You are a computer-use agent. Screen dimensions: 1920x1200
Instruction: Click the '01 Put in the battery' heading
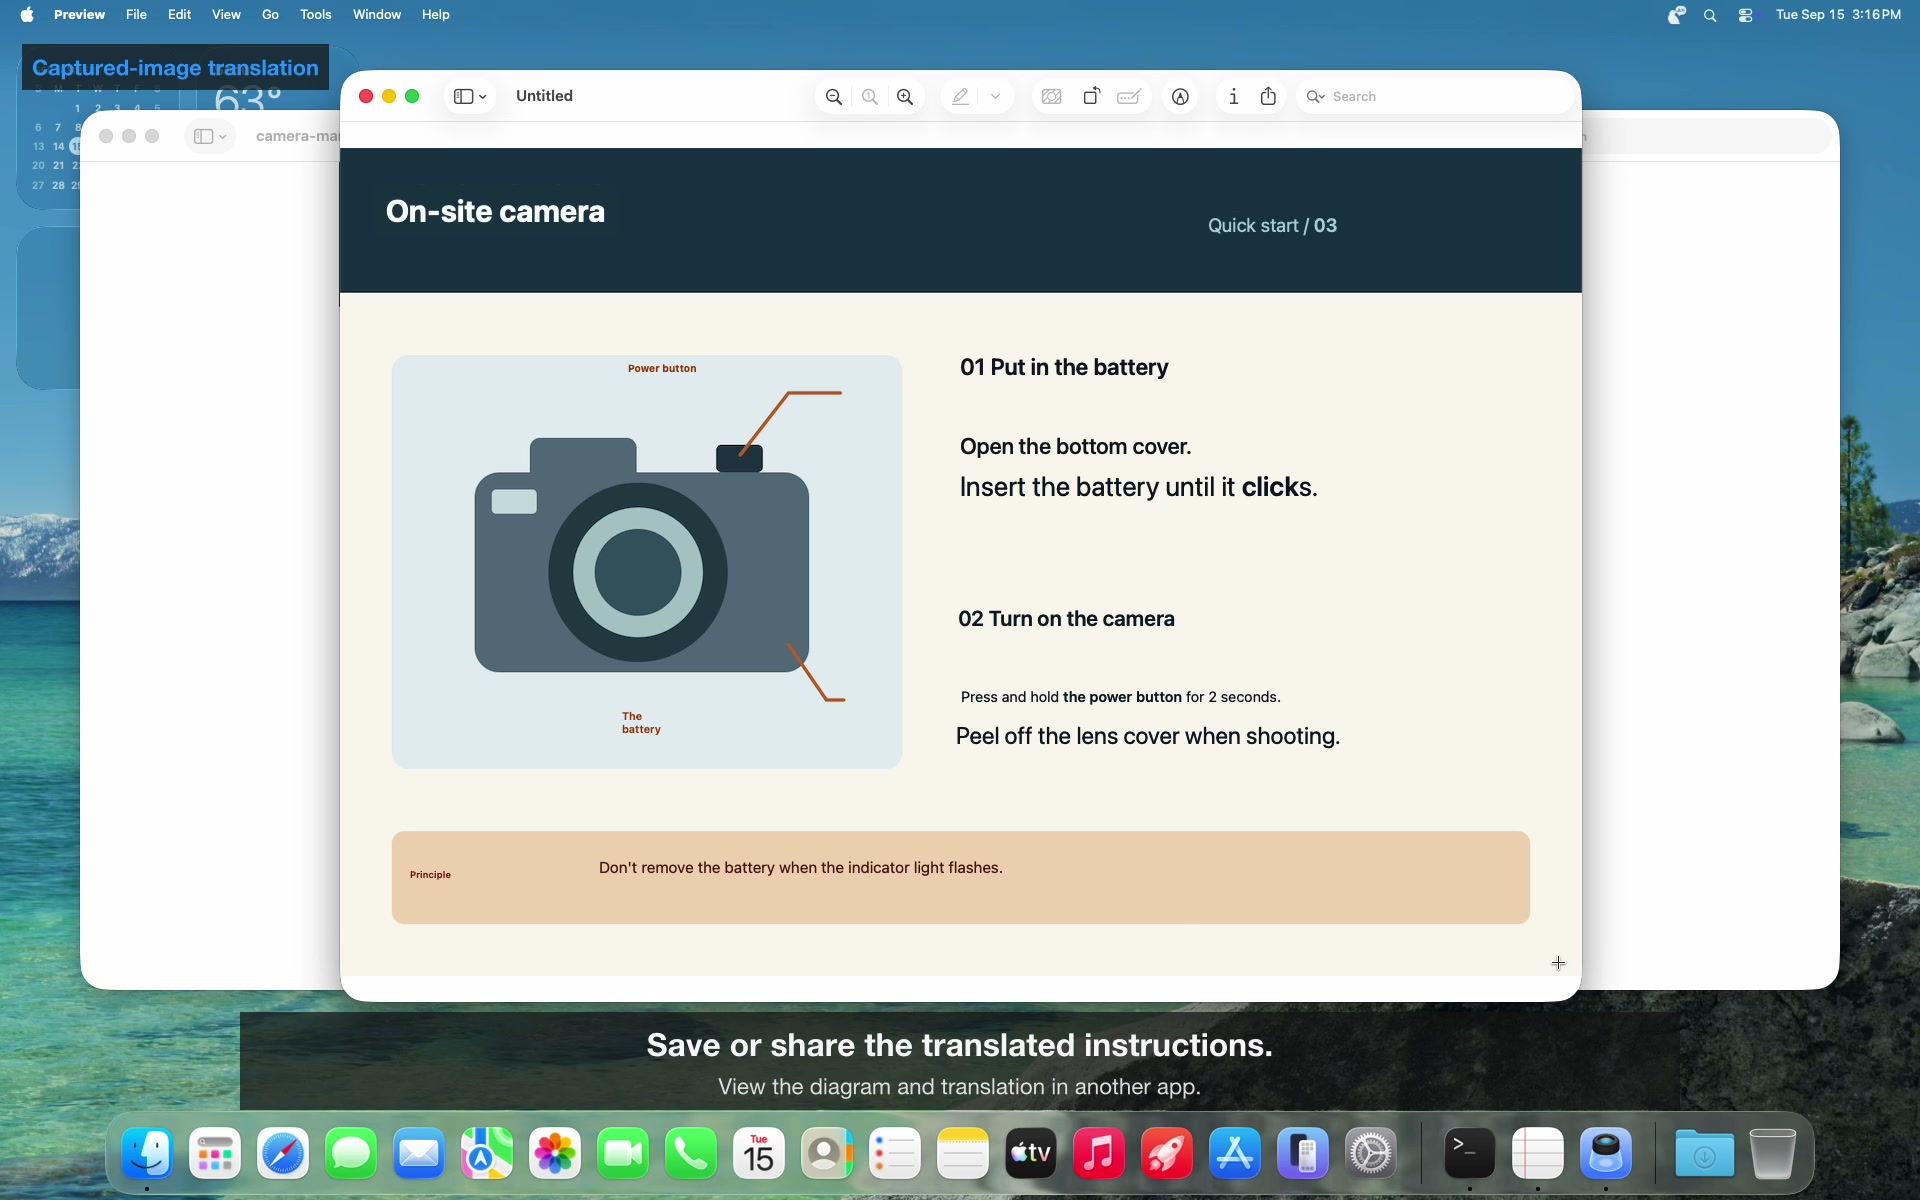pos(1064,368)
